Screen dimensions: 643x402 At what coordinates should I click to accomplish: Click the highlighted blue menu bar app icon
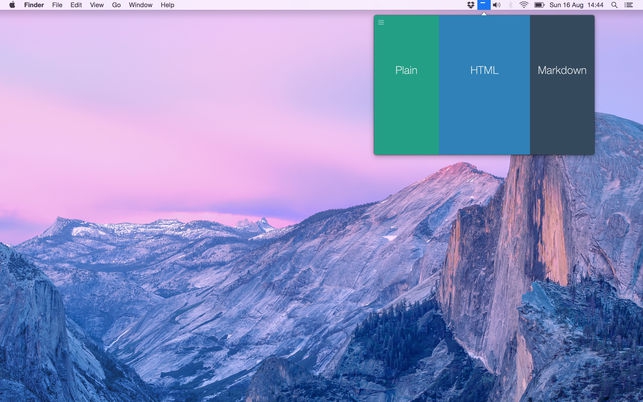pos(484,5)
